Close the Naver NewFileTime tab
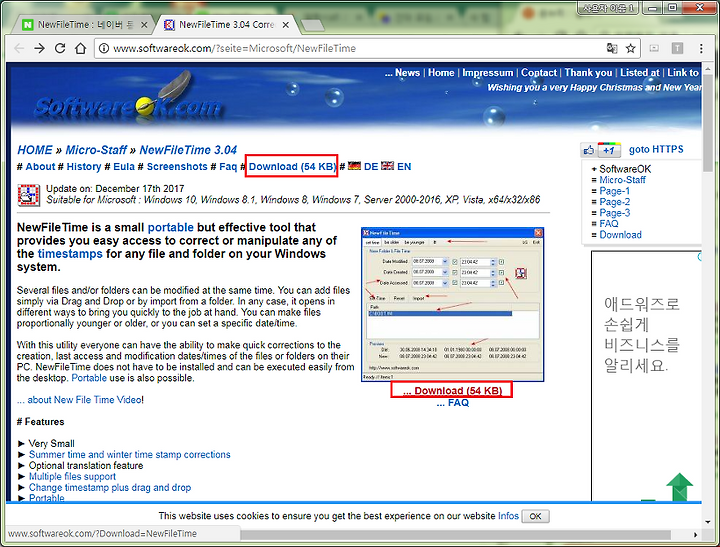Image resolution: width=720 pixels, height=547 pixels. [144, 25]
